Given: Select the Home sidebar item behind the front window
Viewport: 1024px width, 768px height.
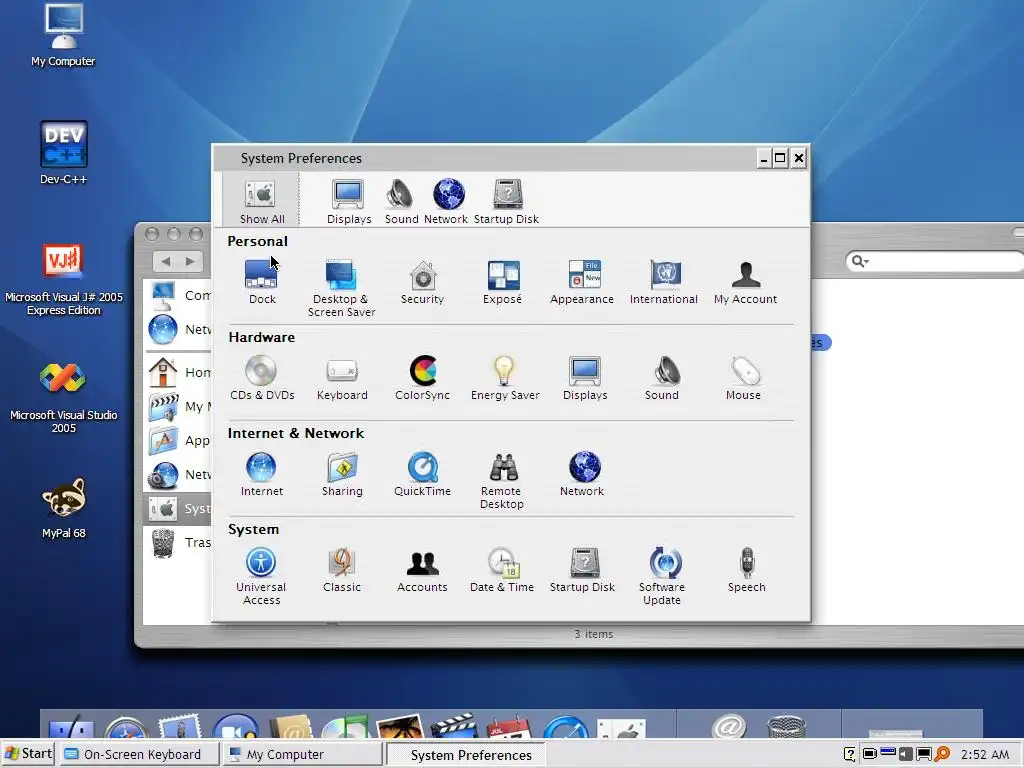Looking at the screenshot, I should coord(179,372).
